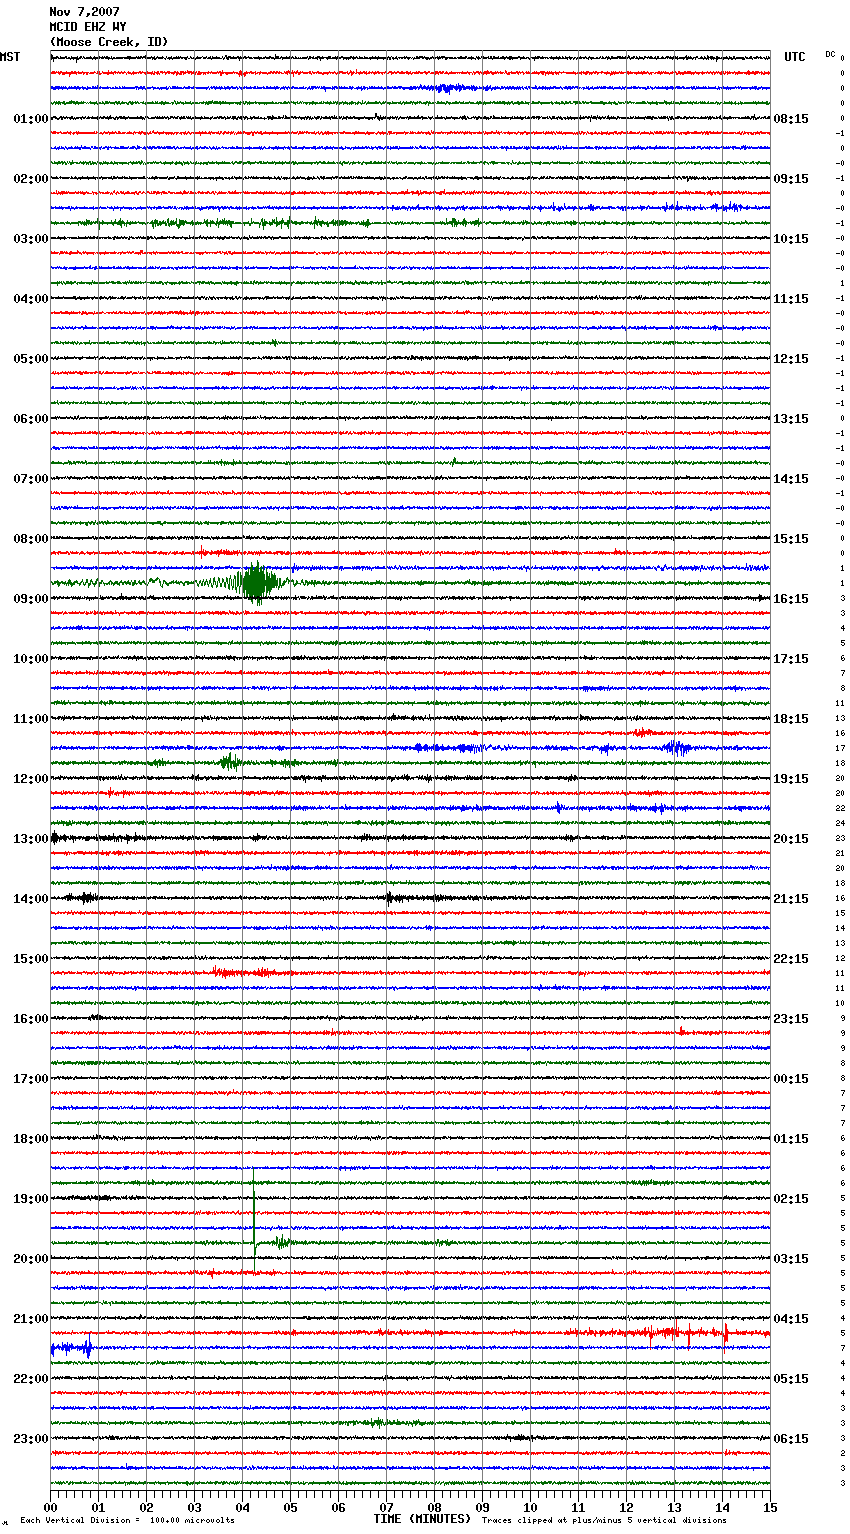This screenshot has width=850, height=1534.
Task: Select the "16:00" MST time label
Action: pyautogui.click(x=31, y=1019)
